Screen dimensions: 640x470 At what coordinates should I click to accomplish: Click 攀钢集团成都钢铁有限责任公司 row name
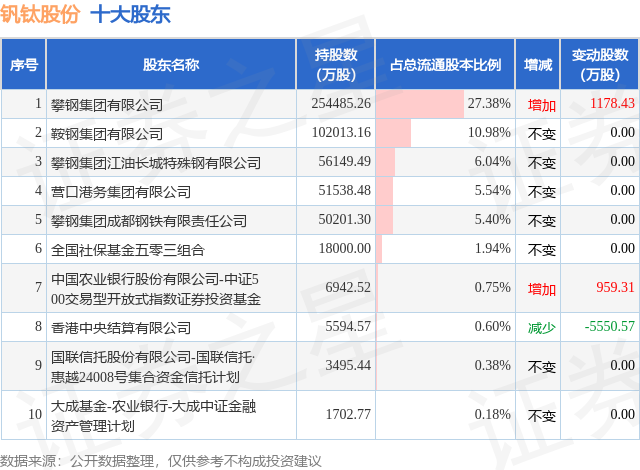click(149, 221)
